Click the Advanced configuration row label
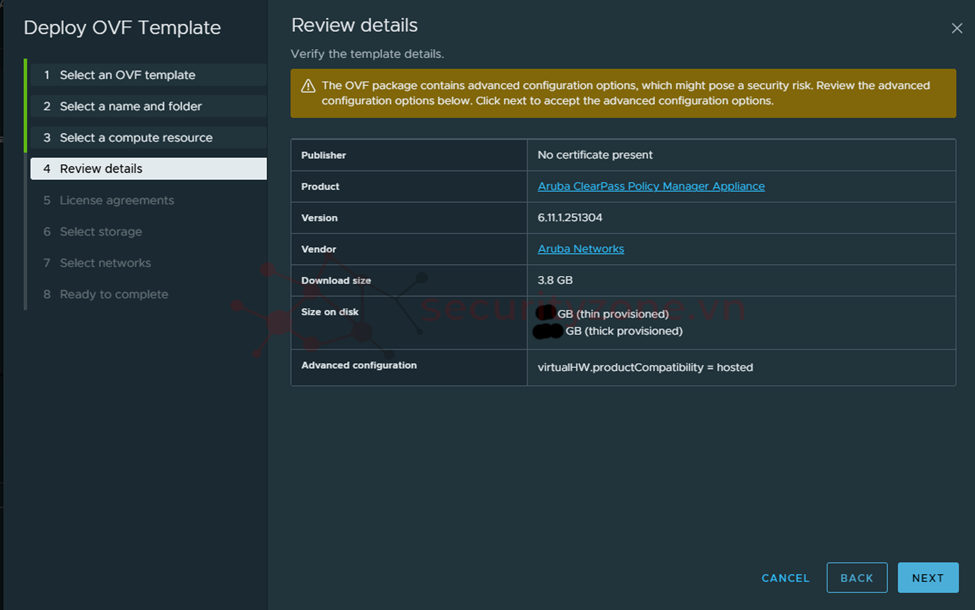The width and height of the screenshot is (975, 610). 359,365
